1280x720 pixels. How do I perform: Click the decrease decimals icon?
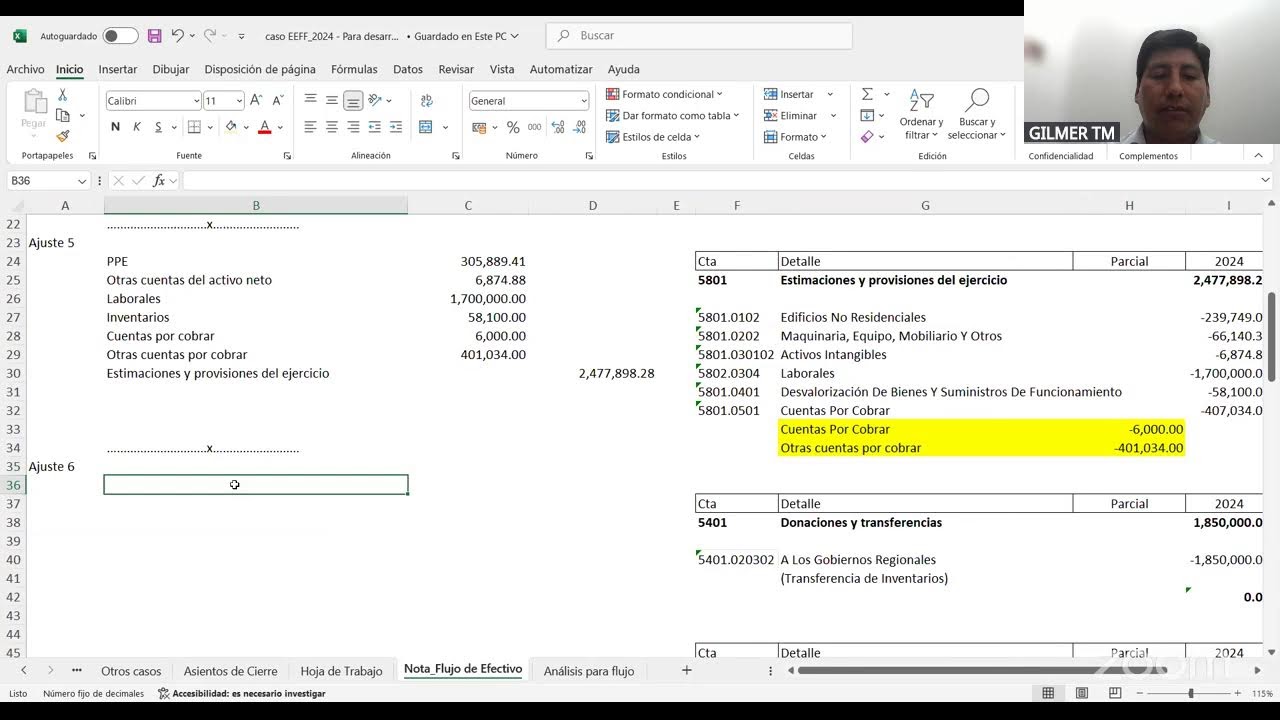point(577,127)
